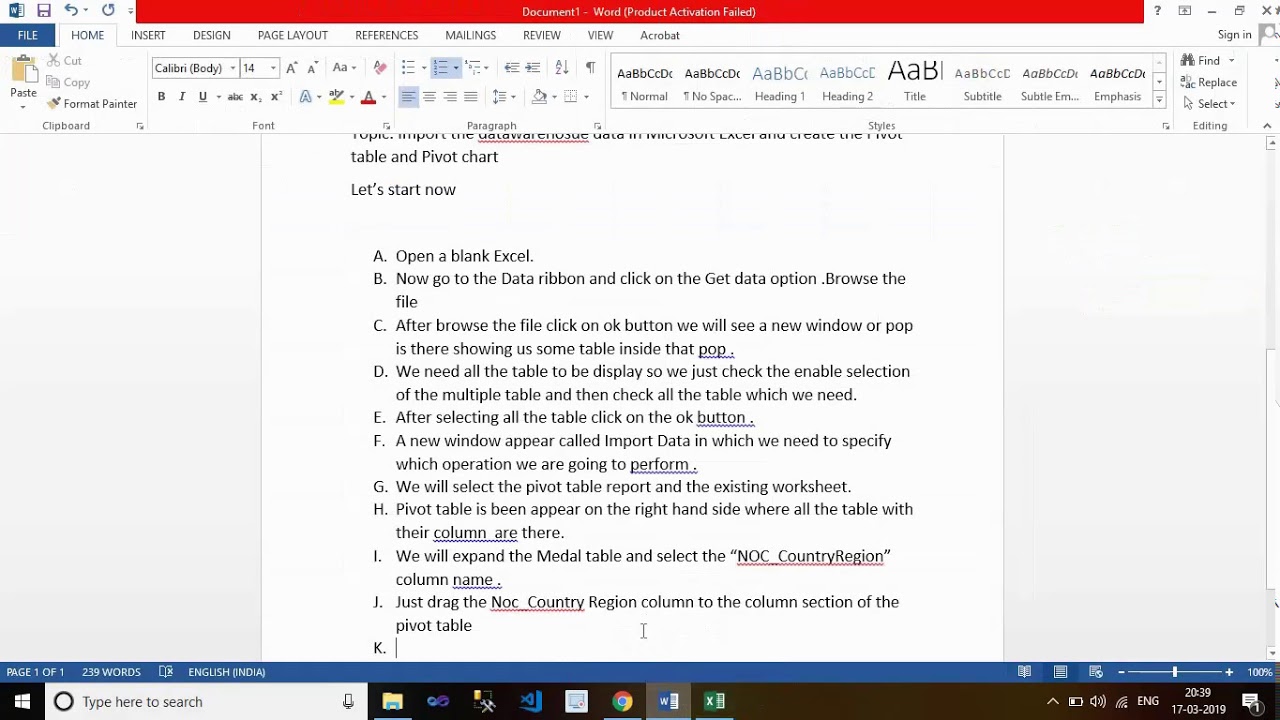Image resolution: width=1280 pixels, height=720 pixels.
Task: Increase the paragraph indent
Action: (533, 68)
